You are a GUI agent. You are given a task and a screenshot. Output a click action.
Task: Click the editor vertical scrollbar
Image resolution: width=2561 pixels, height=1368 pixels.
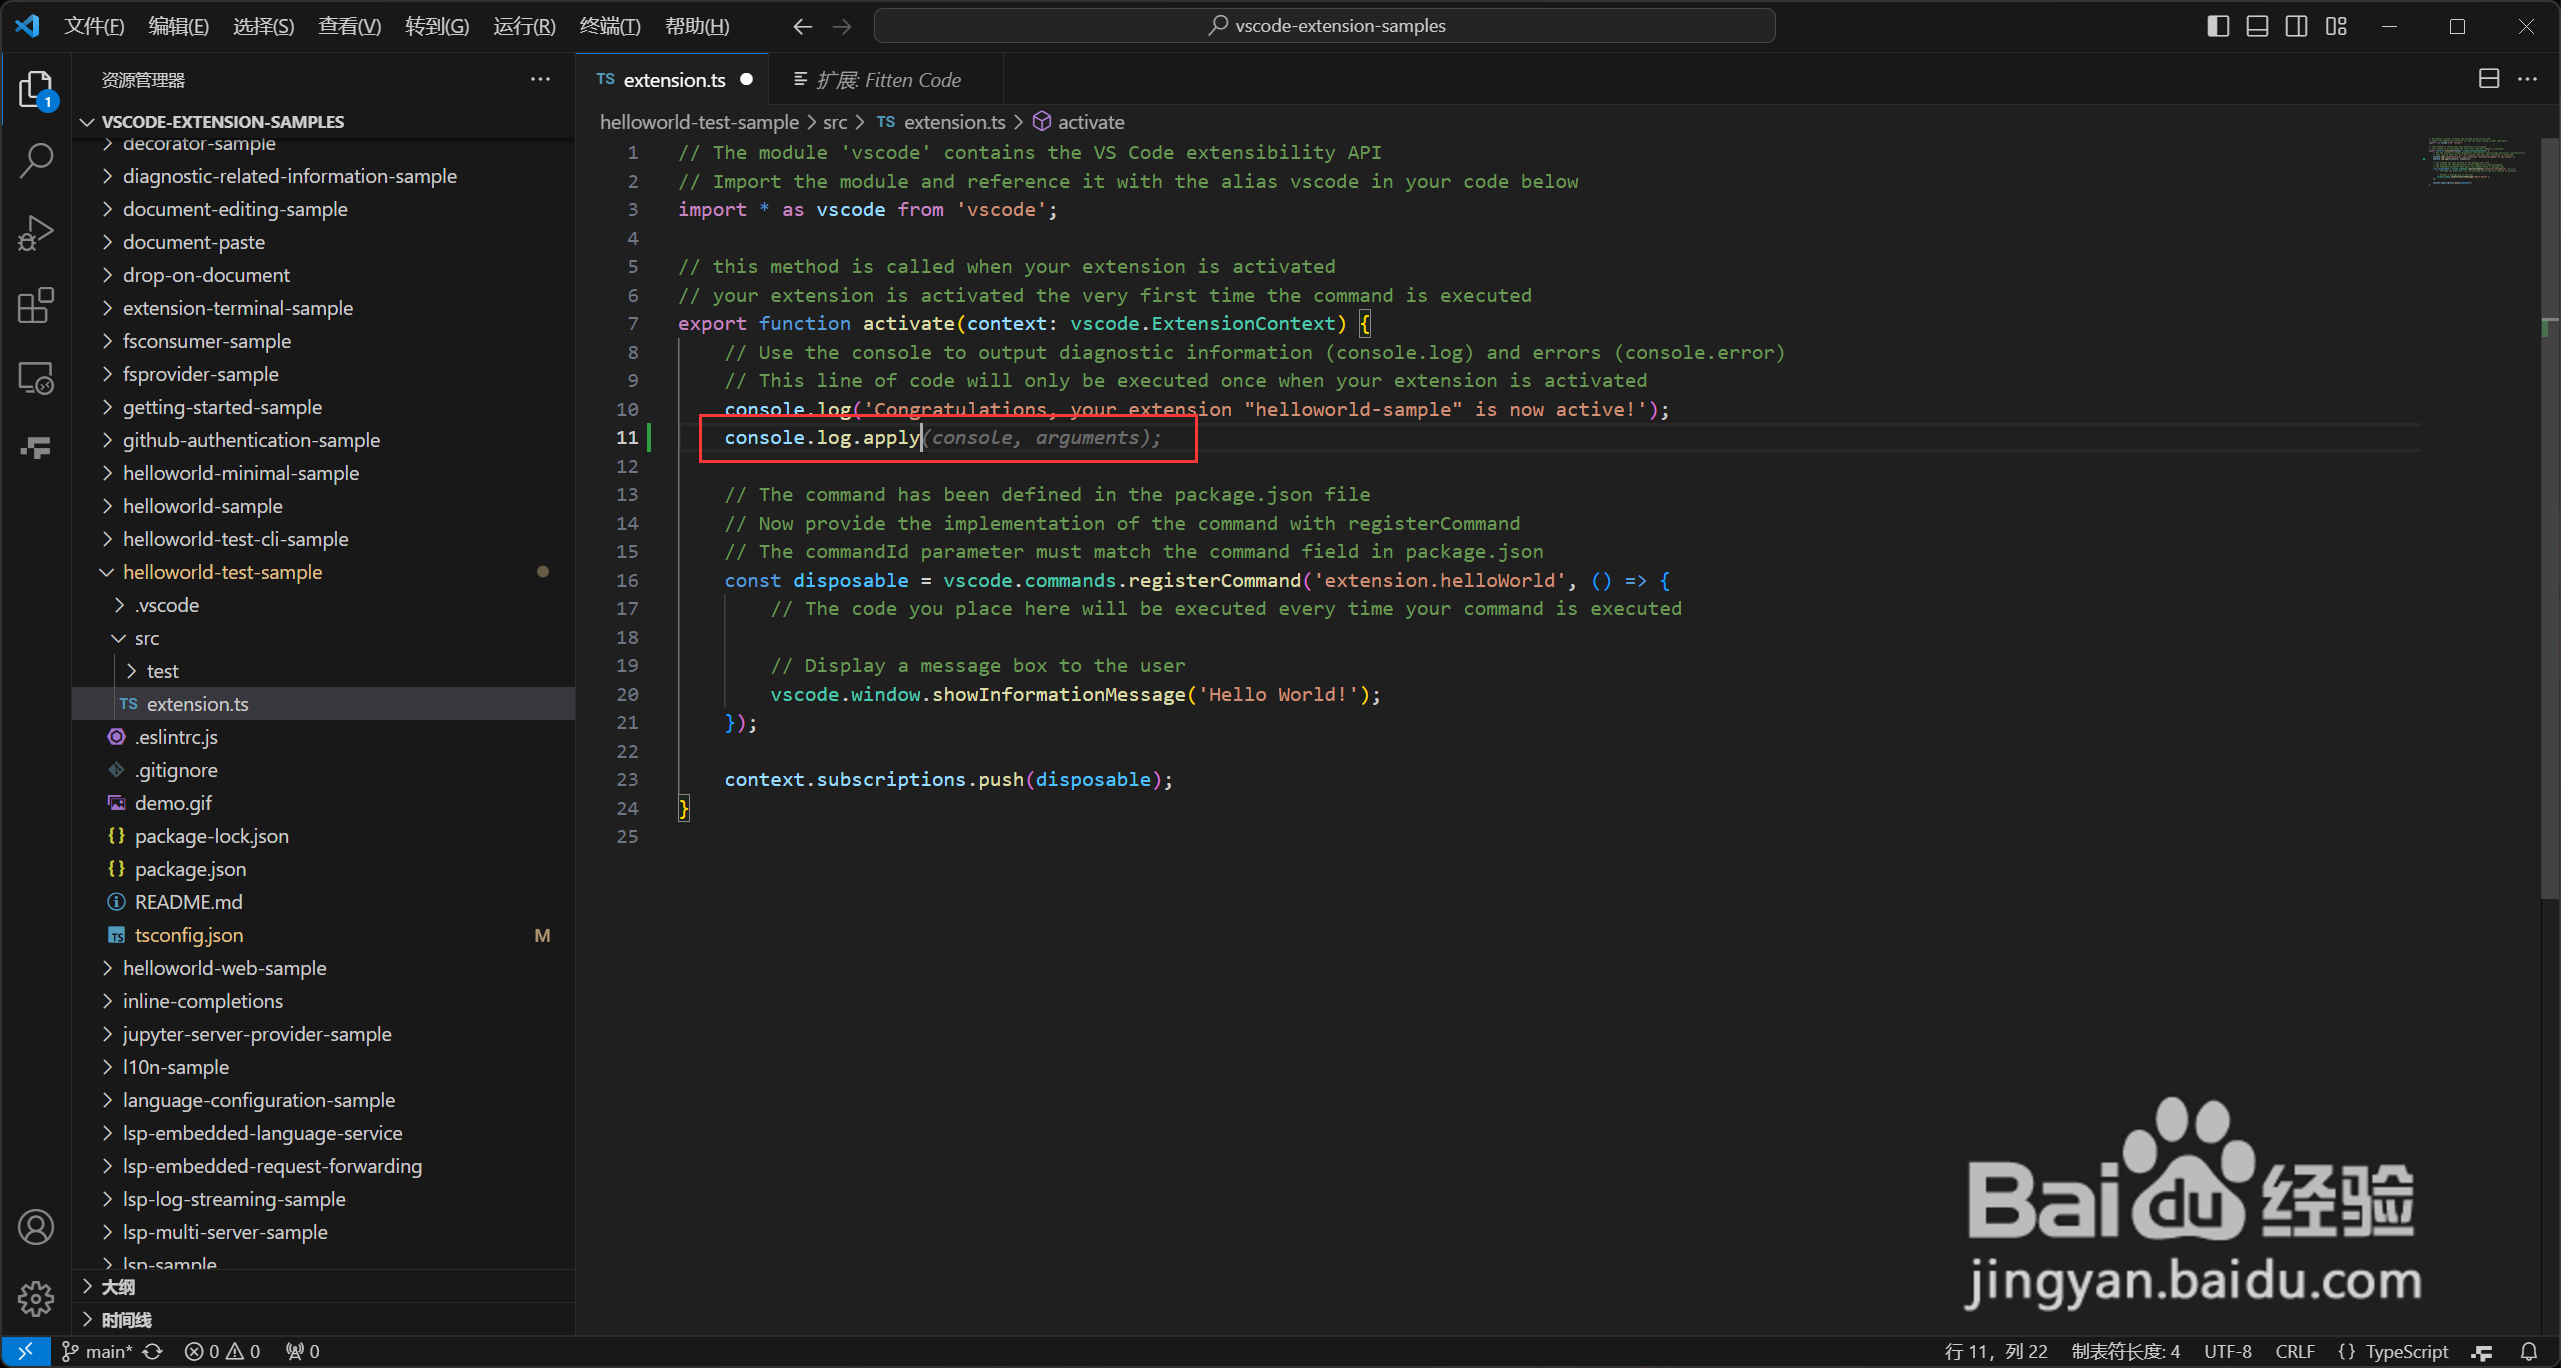point(2550,520)
